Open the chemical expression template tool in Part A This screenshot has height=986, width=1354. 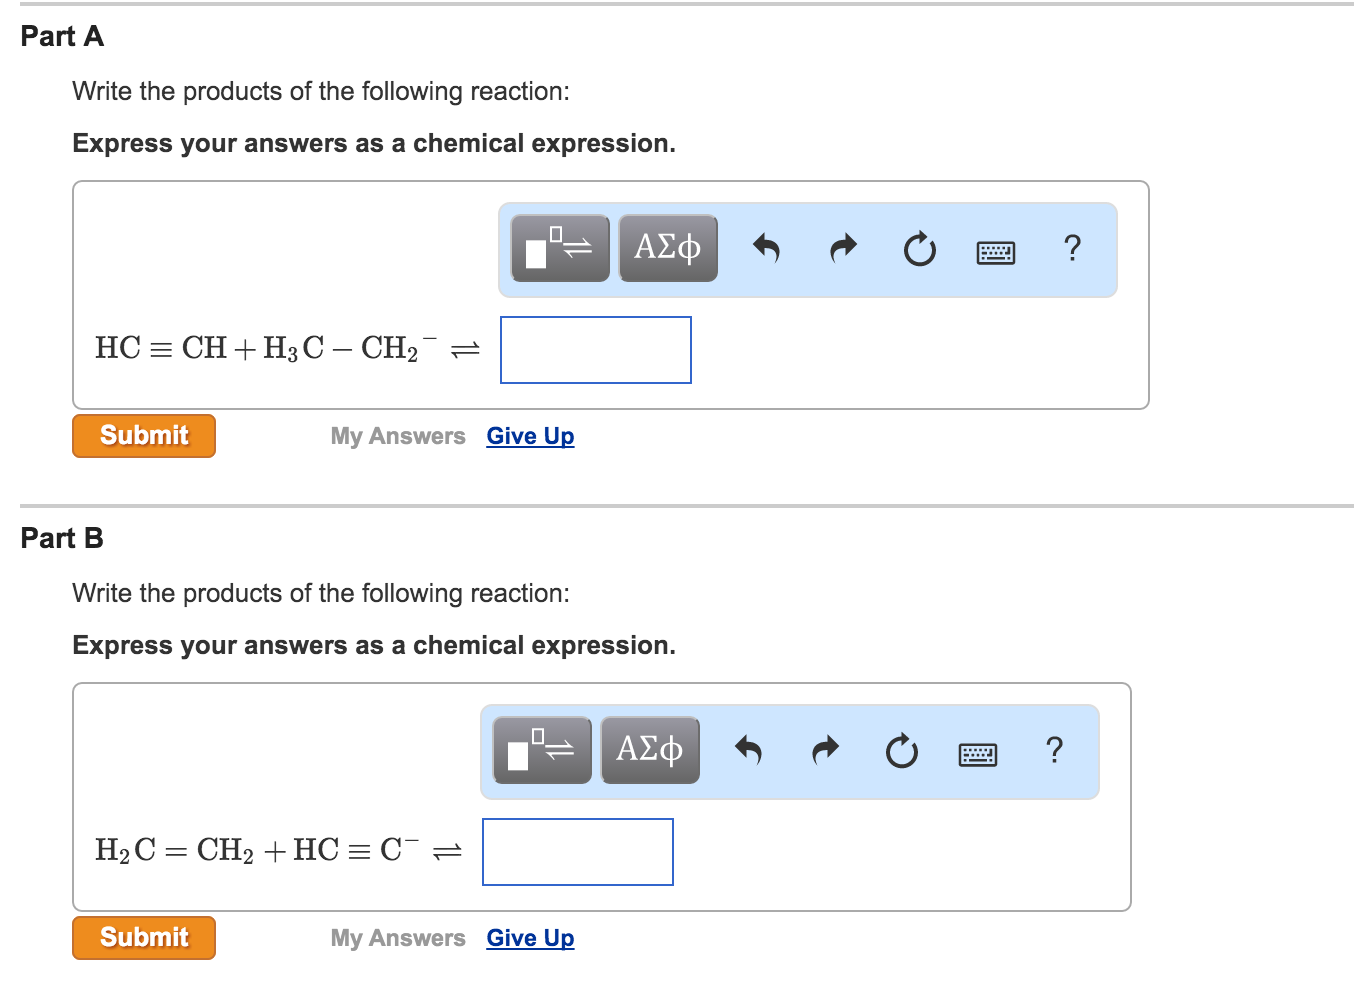tap(559, 248)
